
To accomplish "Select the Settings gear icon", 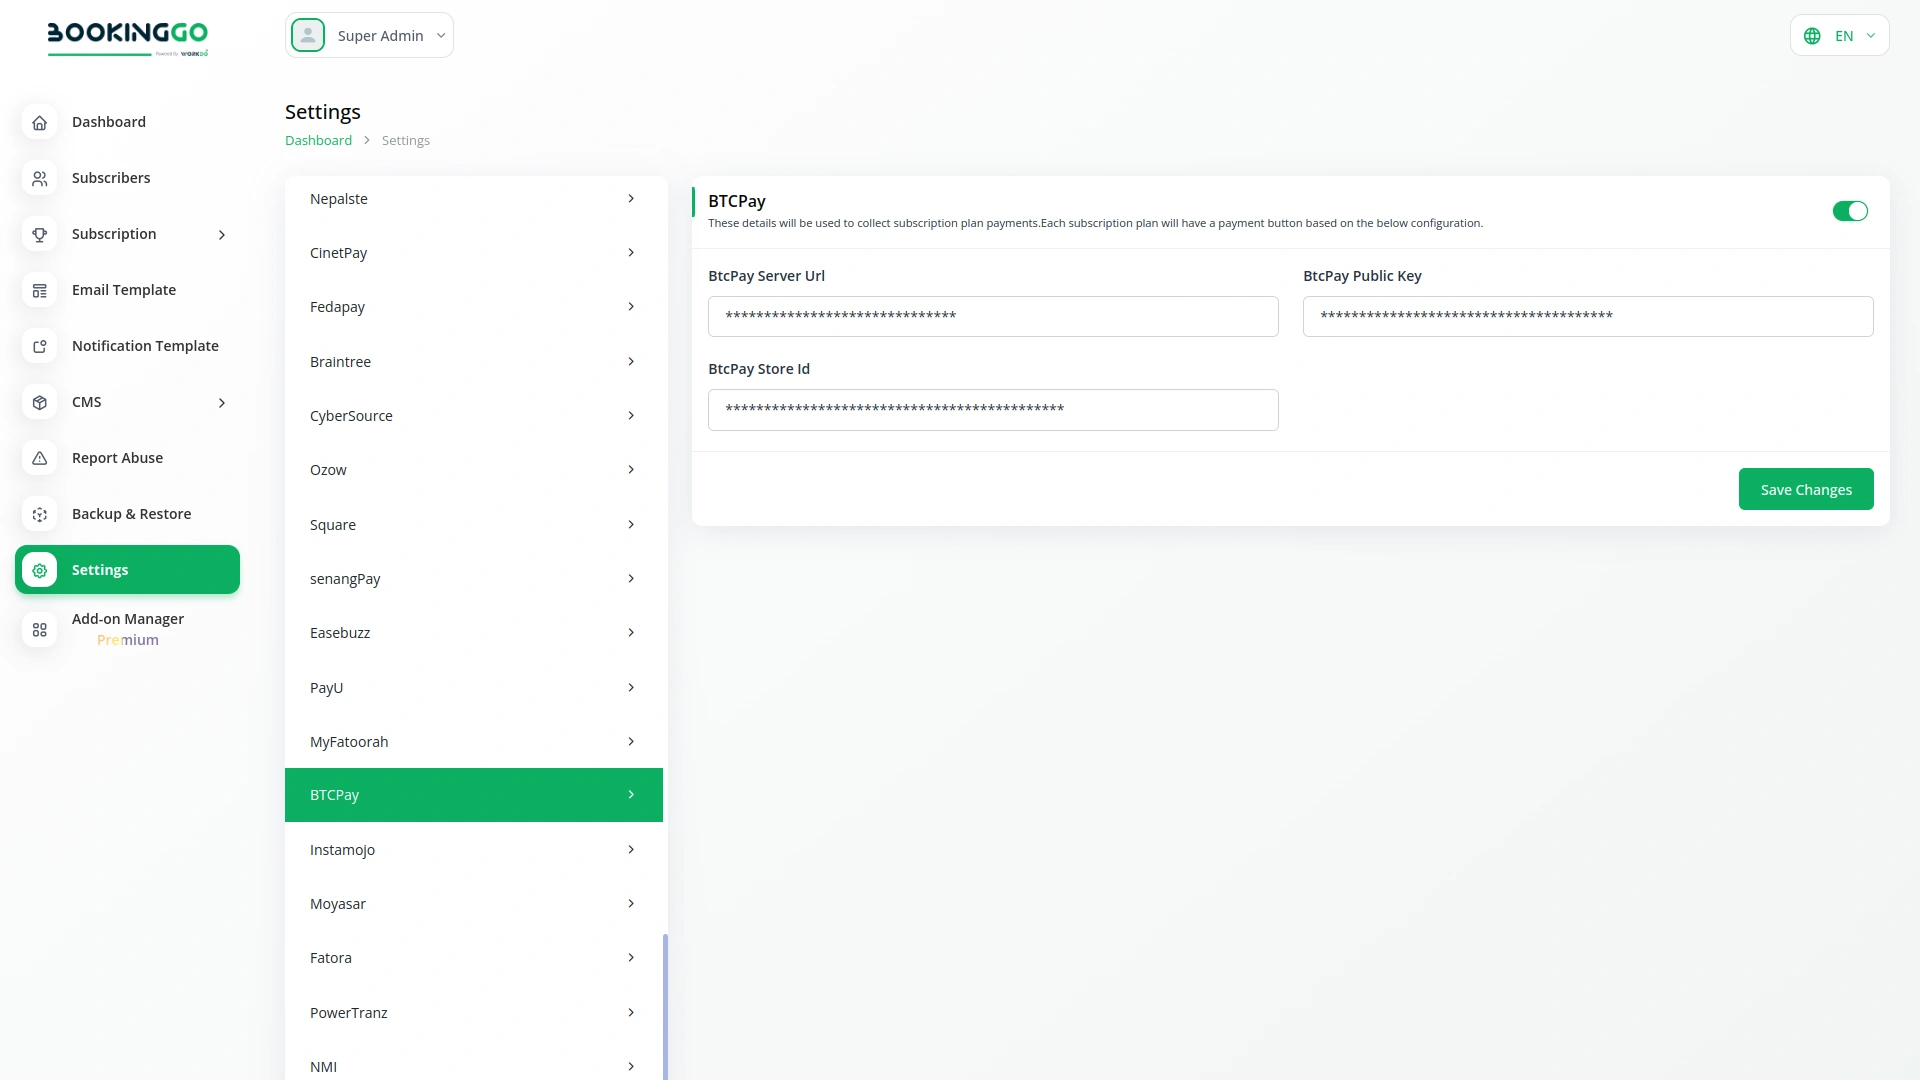I will pyautogui.click(x=39, y=570).
